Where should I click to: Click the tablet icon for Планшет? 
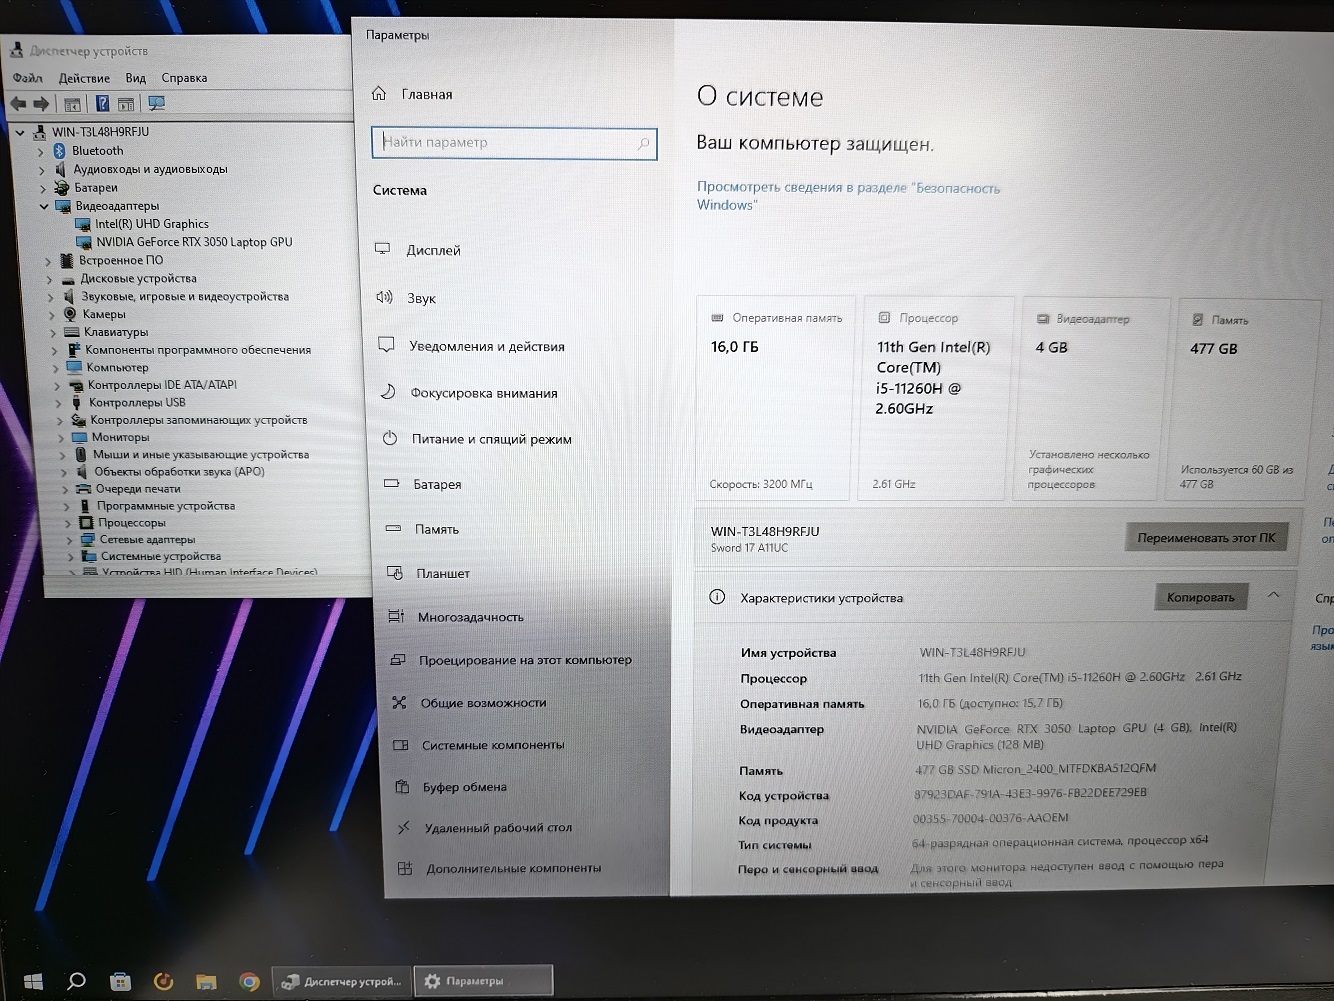[x=394, y=573]
